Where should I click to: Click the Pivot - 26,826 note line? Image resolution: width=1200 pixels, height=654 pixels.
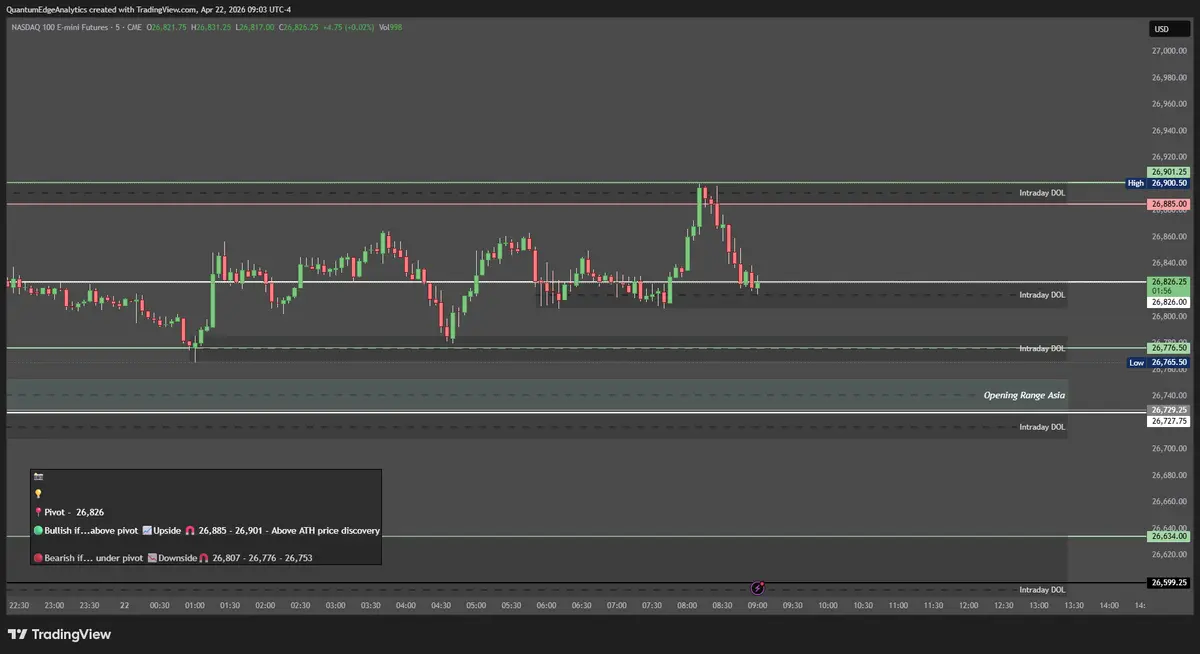tap(74, 512)
